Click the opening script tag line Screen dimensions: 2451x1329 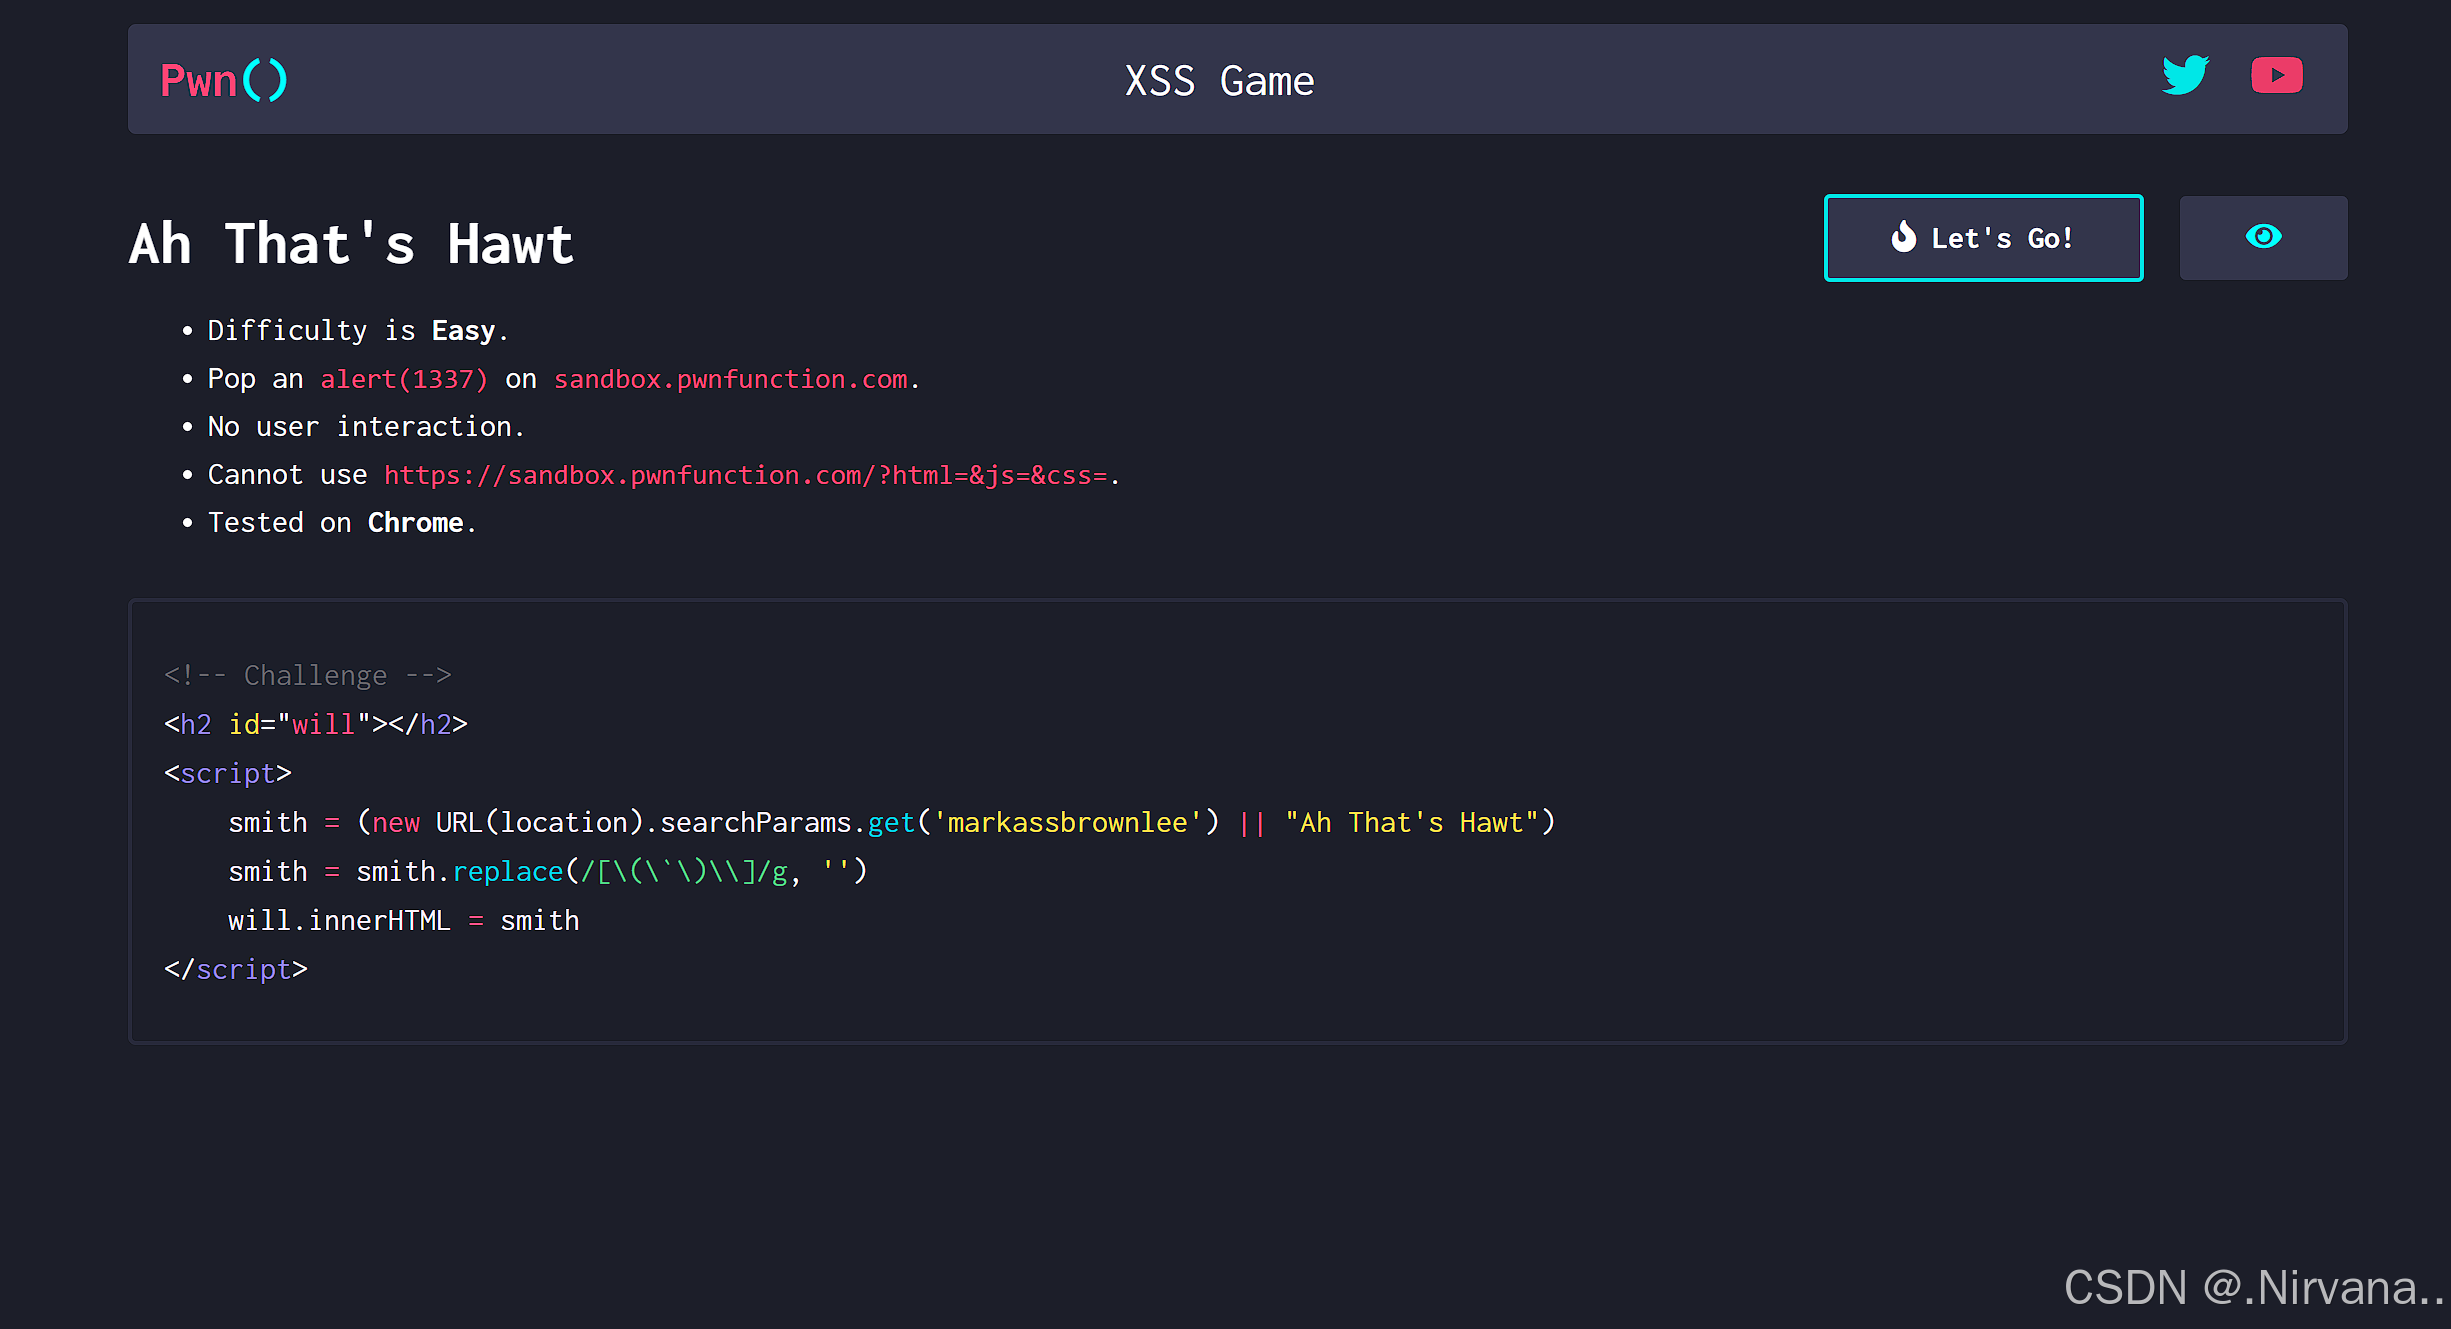tap(228, 773)
